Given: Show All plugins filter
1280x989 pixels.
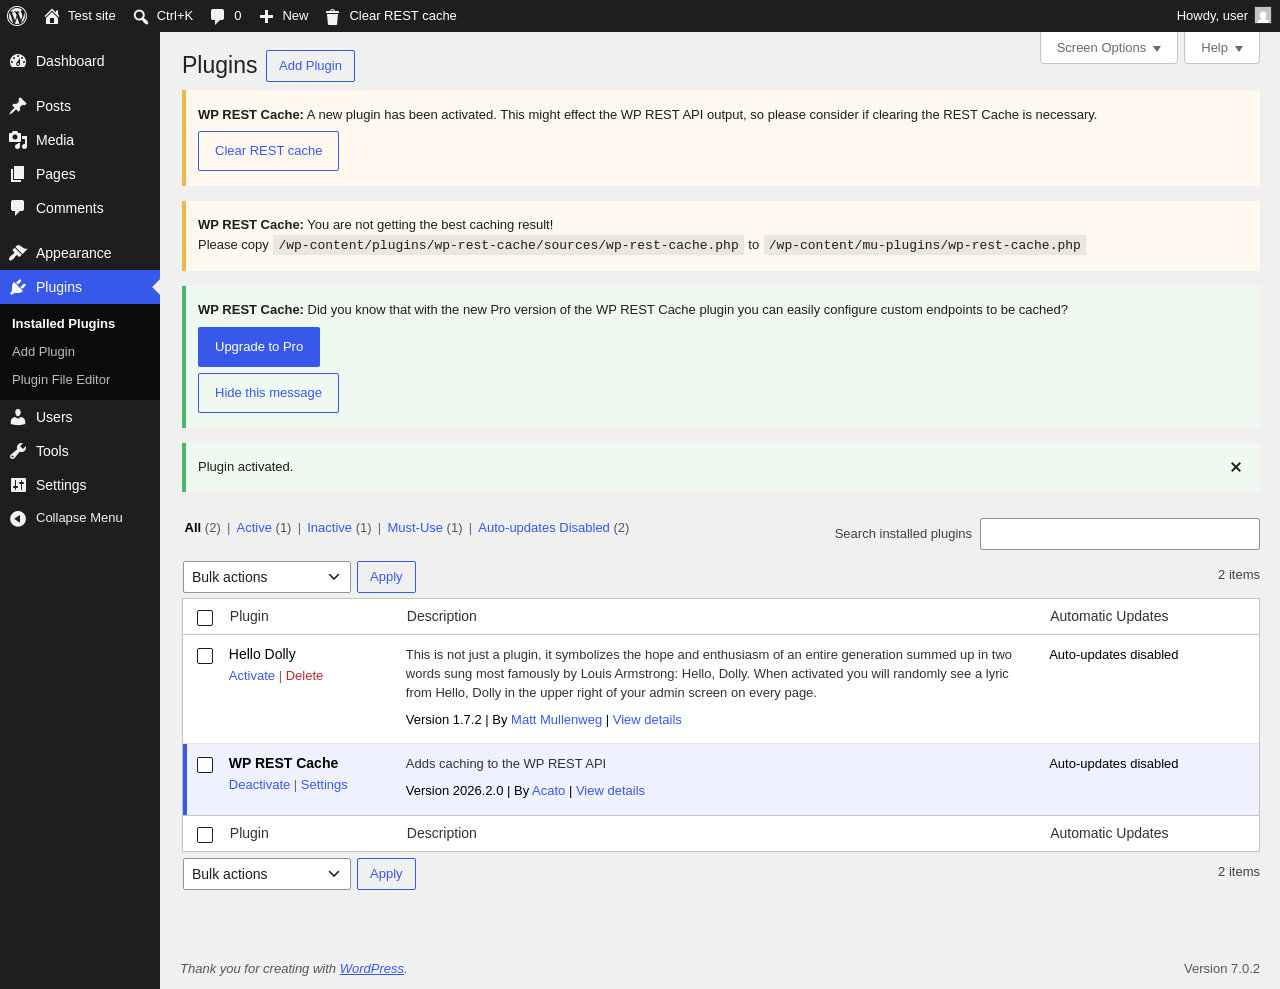Looking at the screenshot, I should tap(192, 528).
